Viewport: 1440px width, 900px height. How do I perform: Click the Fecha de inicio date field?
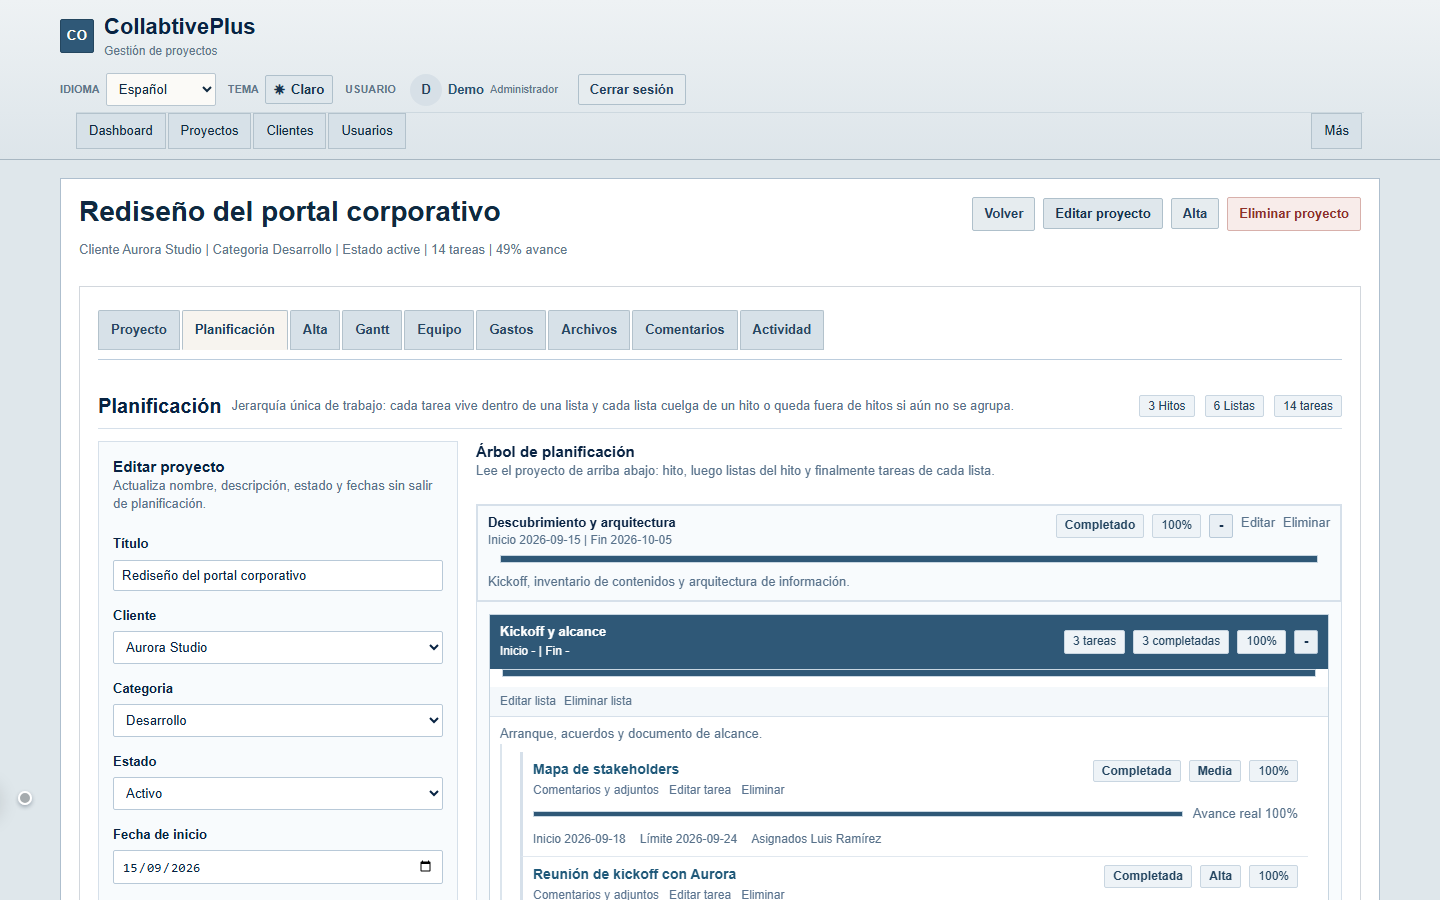tap(278, 867)
